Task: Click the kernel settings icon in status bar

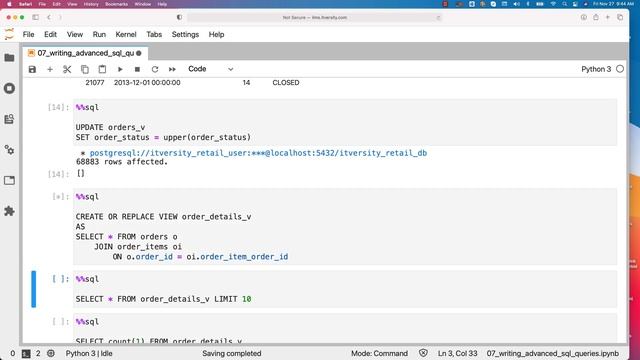Action: pyautogui.click(x=51, y=353)
